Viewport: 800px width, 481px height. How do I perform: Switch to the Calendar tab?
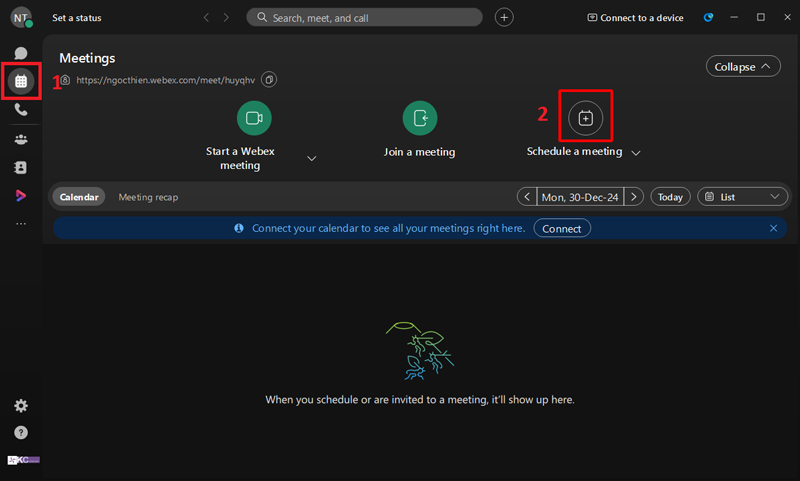pos(79,197)
